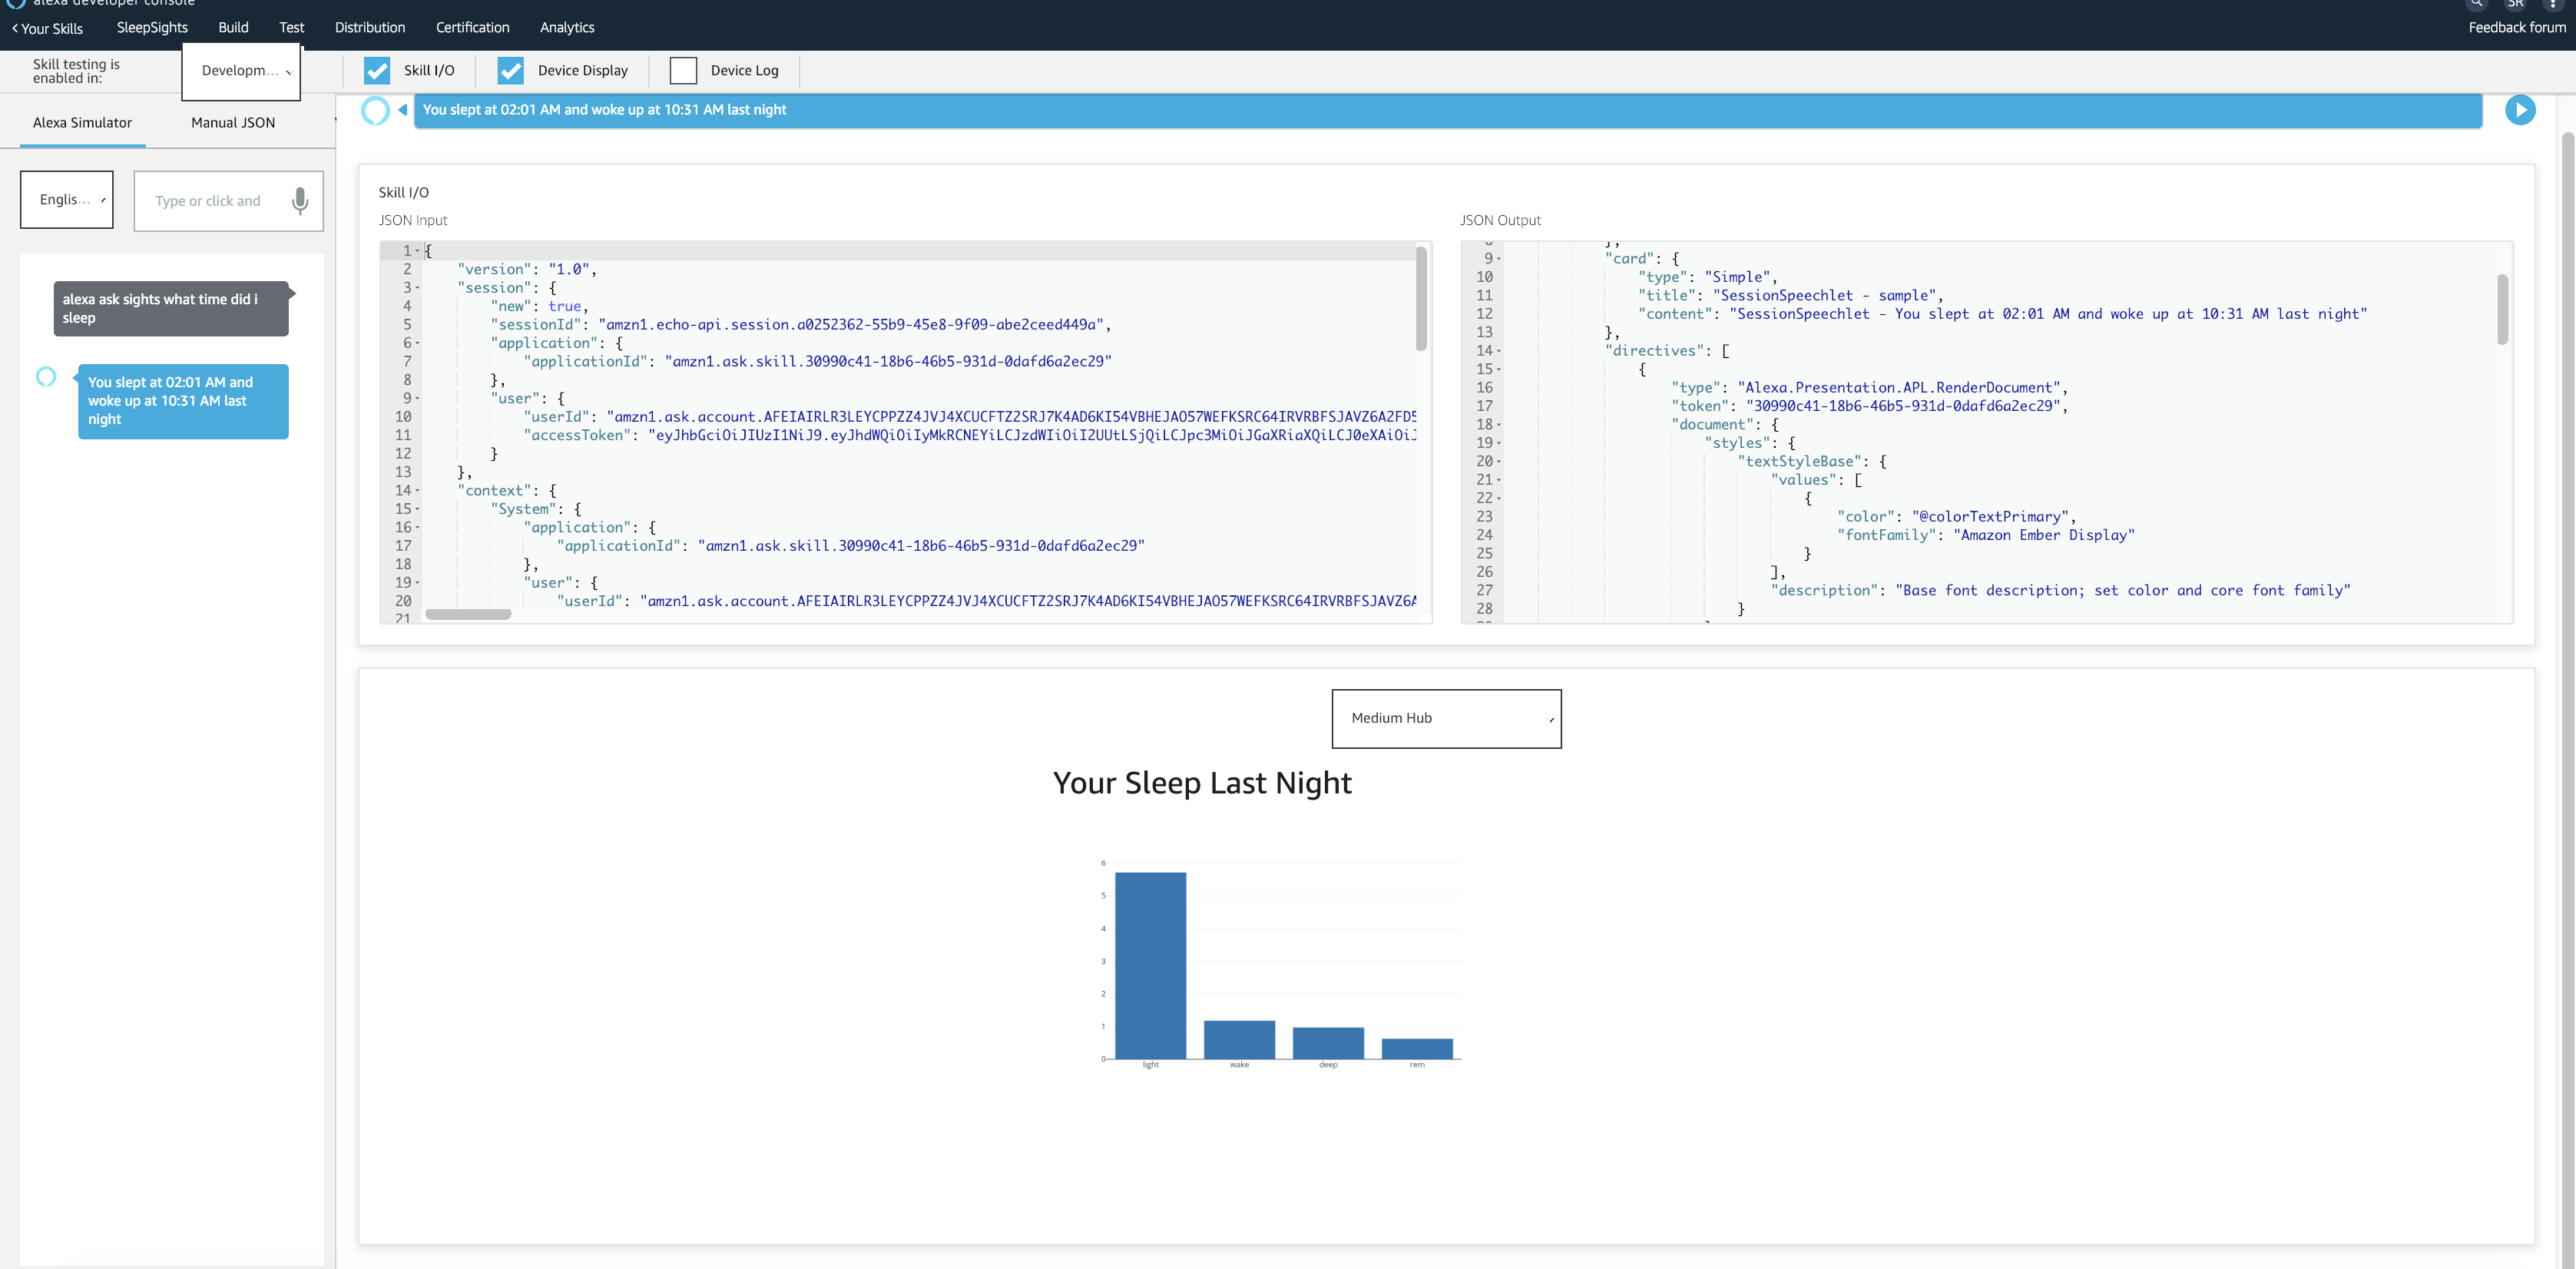Switch to the Manual JSON tab
This screenshot has width=2576, height=1269.
pos(233,123)
